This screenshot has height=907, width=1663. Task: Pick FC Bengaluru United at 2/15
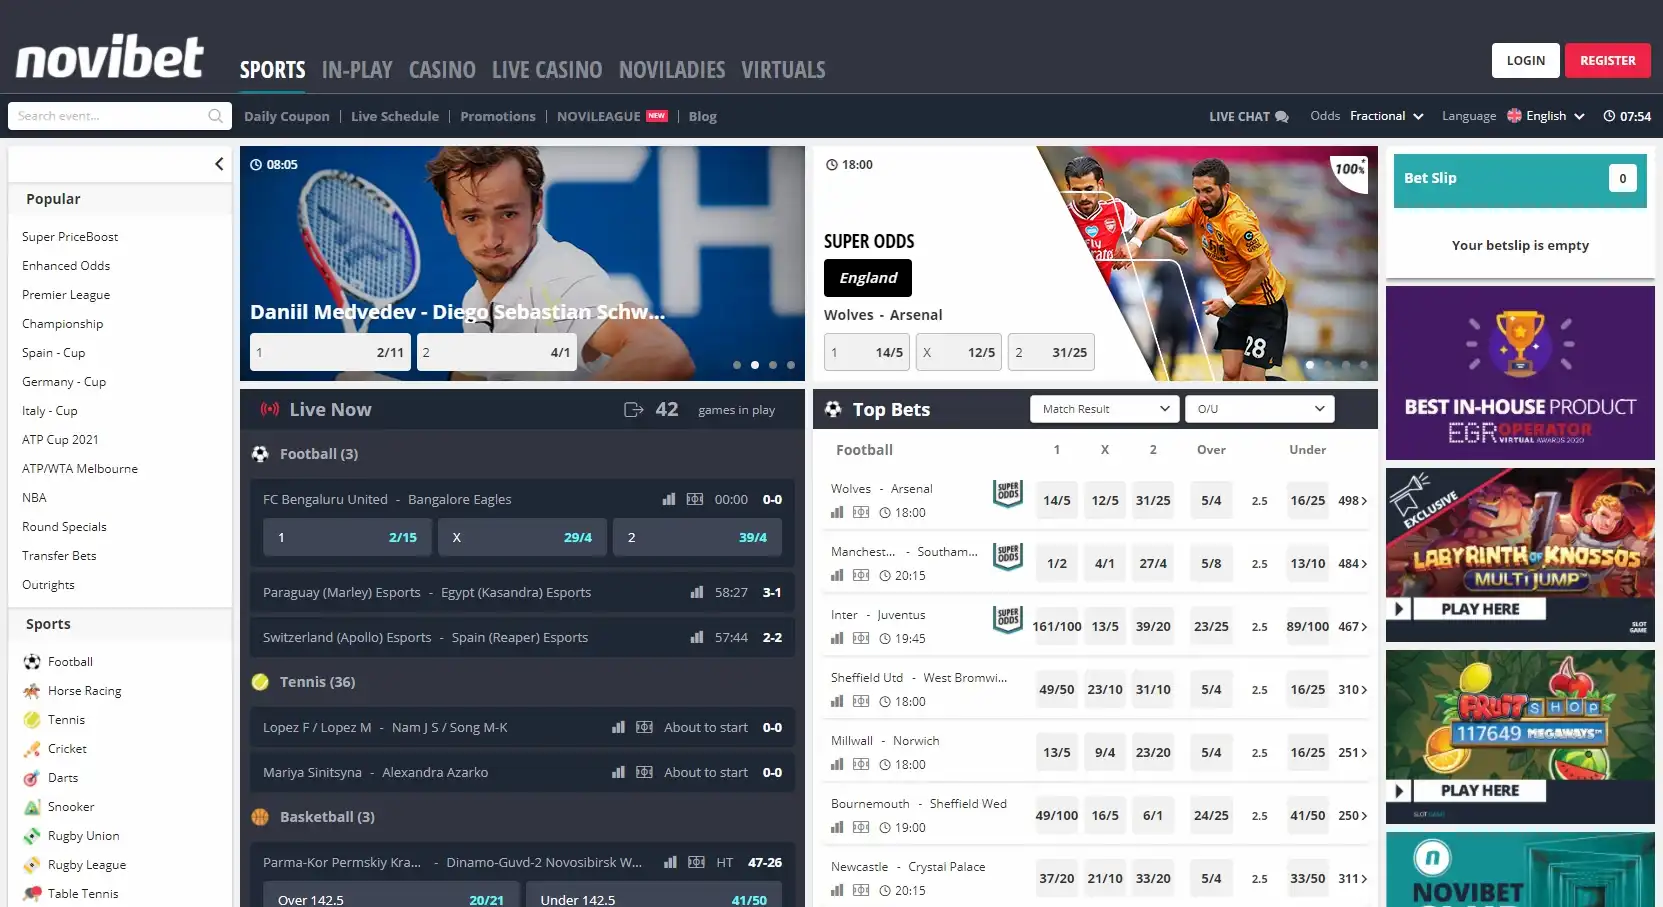[347, 537]
